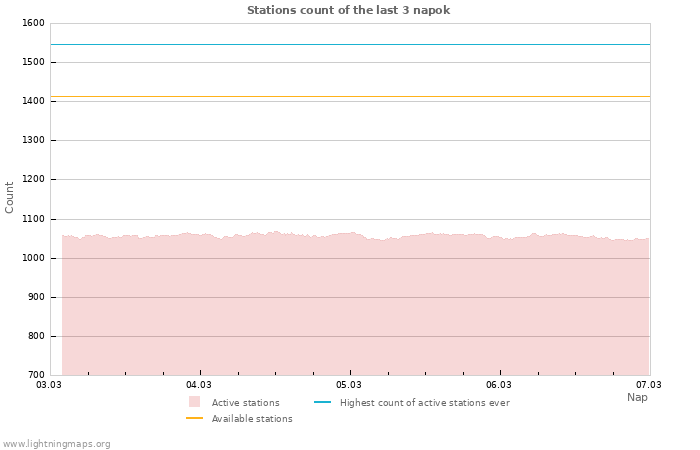Click the 07.03 x-axis date label
700x450 pixels.
[649, 384]
